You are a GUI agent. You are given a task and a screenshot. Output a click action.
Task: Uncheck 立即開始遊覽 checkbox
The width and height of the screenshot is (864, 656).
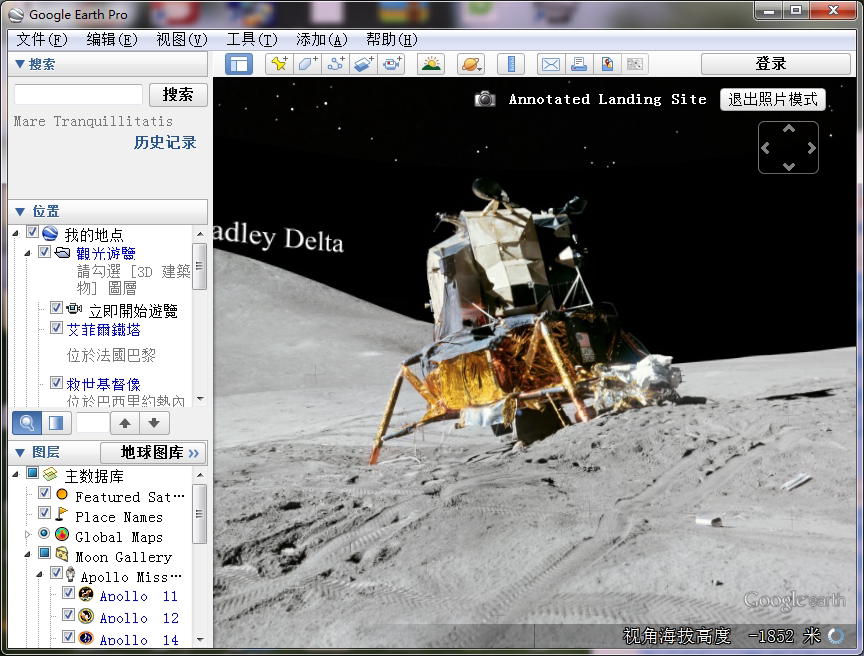click(56, 307)
